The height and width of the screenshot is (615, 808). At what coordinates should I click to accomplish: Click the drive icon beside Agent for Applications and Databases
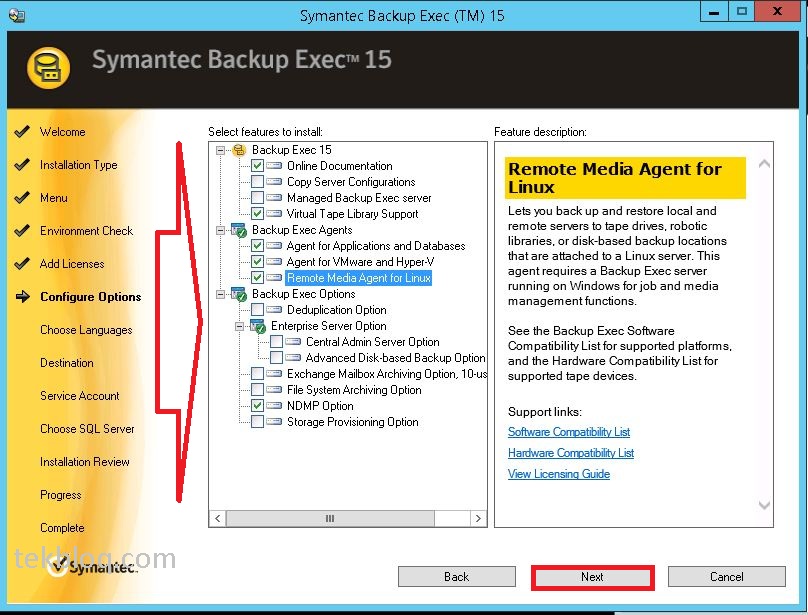click(x=274, y=246)
